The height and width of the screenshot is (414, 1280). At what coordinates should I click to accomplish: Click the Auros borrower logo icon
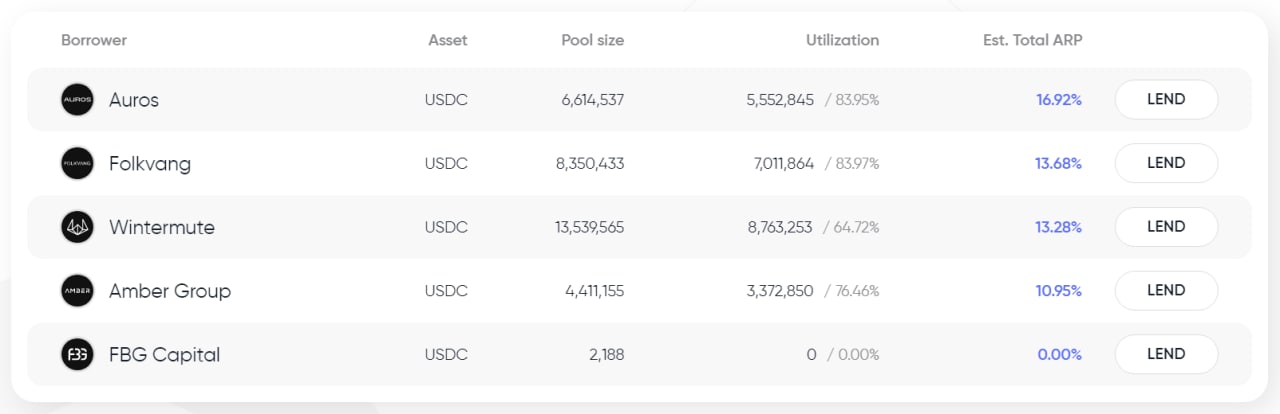coord(77,100)
